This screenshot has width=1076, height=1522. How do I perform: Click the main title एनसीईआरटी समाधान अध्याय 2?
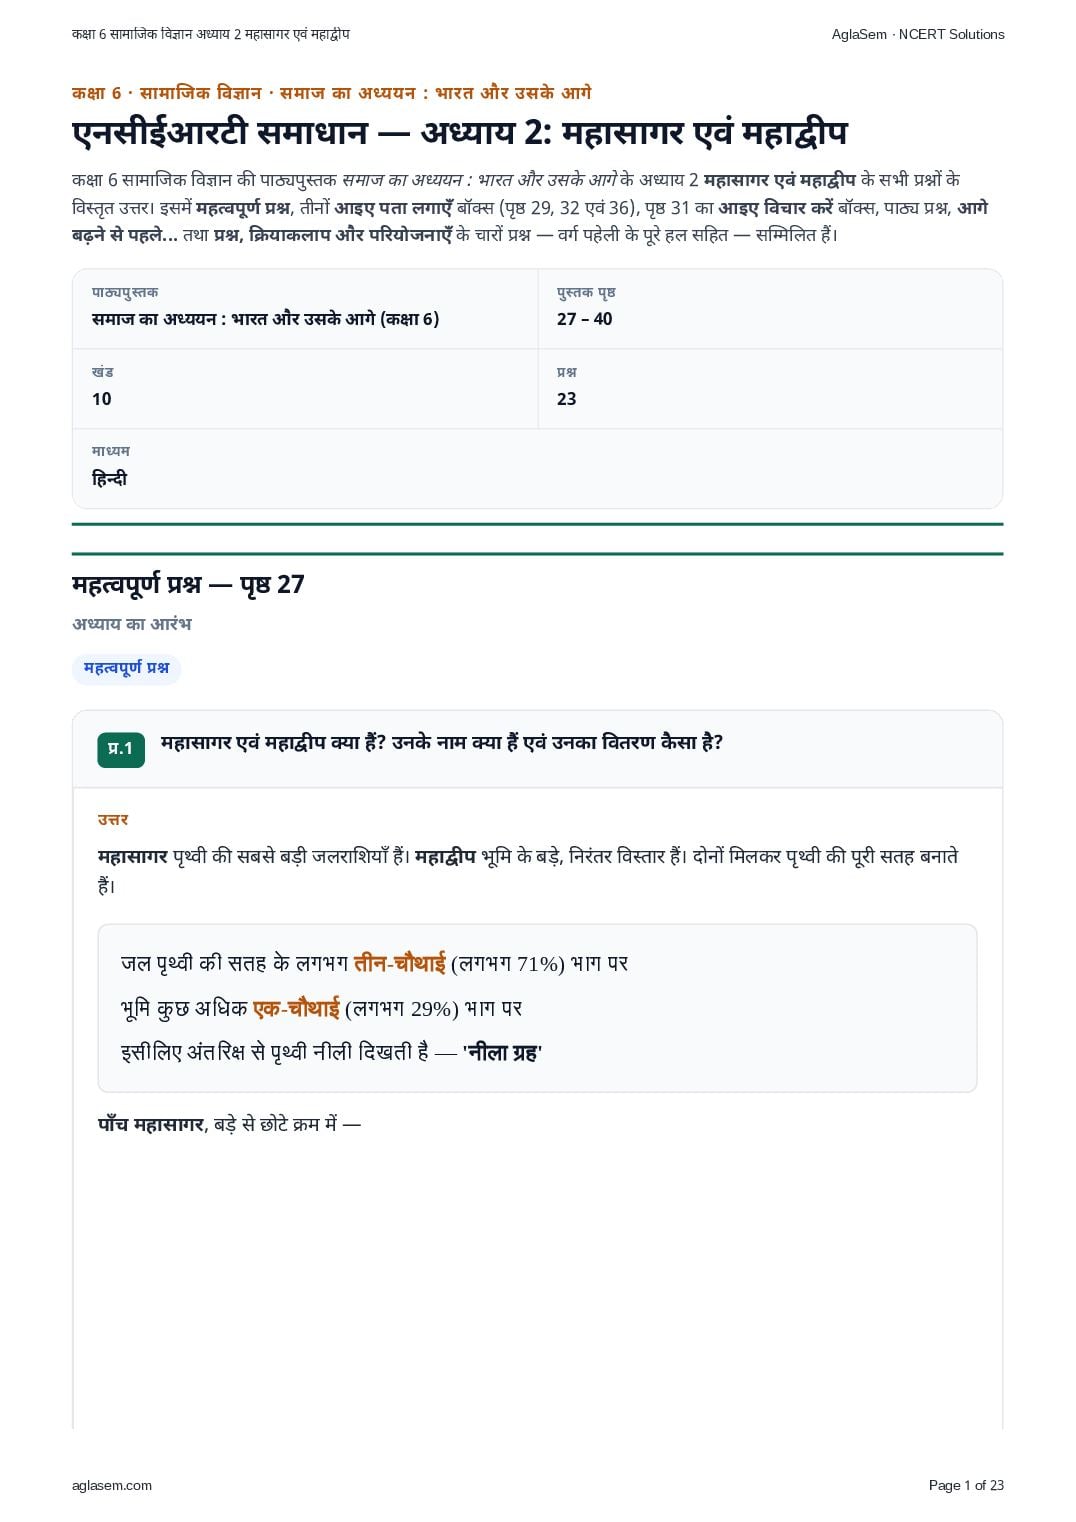pyautogui.click(x=460, y=133)
